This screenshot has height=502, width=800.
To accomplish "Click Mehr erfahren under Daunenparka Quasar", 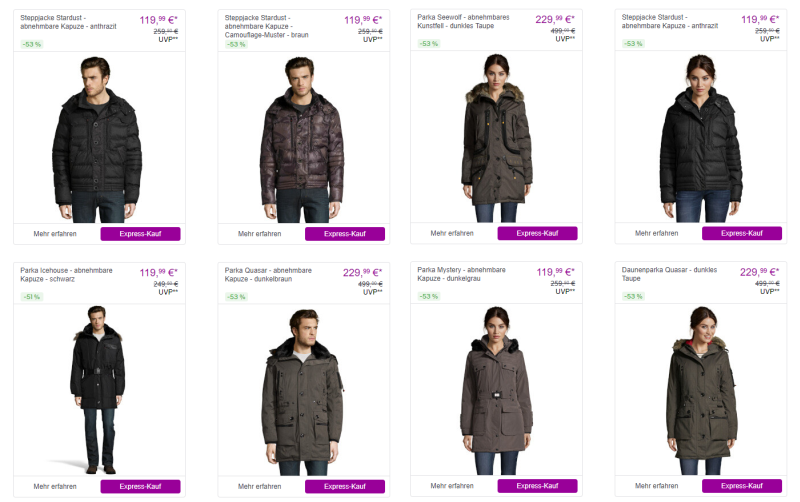I will [x=658, y=486].
